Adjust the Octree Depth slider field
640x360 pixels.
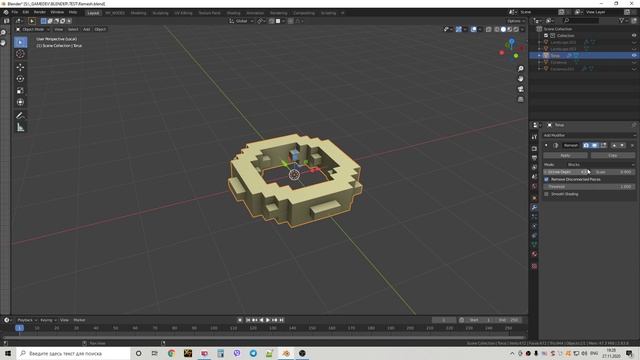point(566,172)
